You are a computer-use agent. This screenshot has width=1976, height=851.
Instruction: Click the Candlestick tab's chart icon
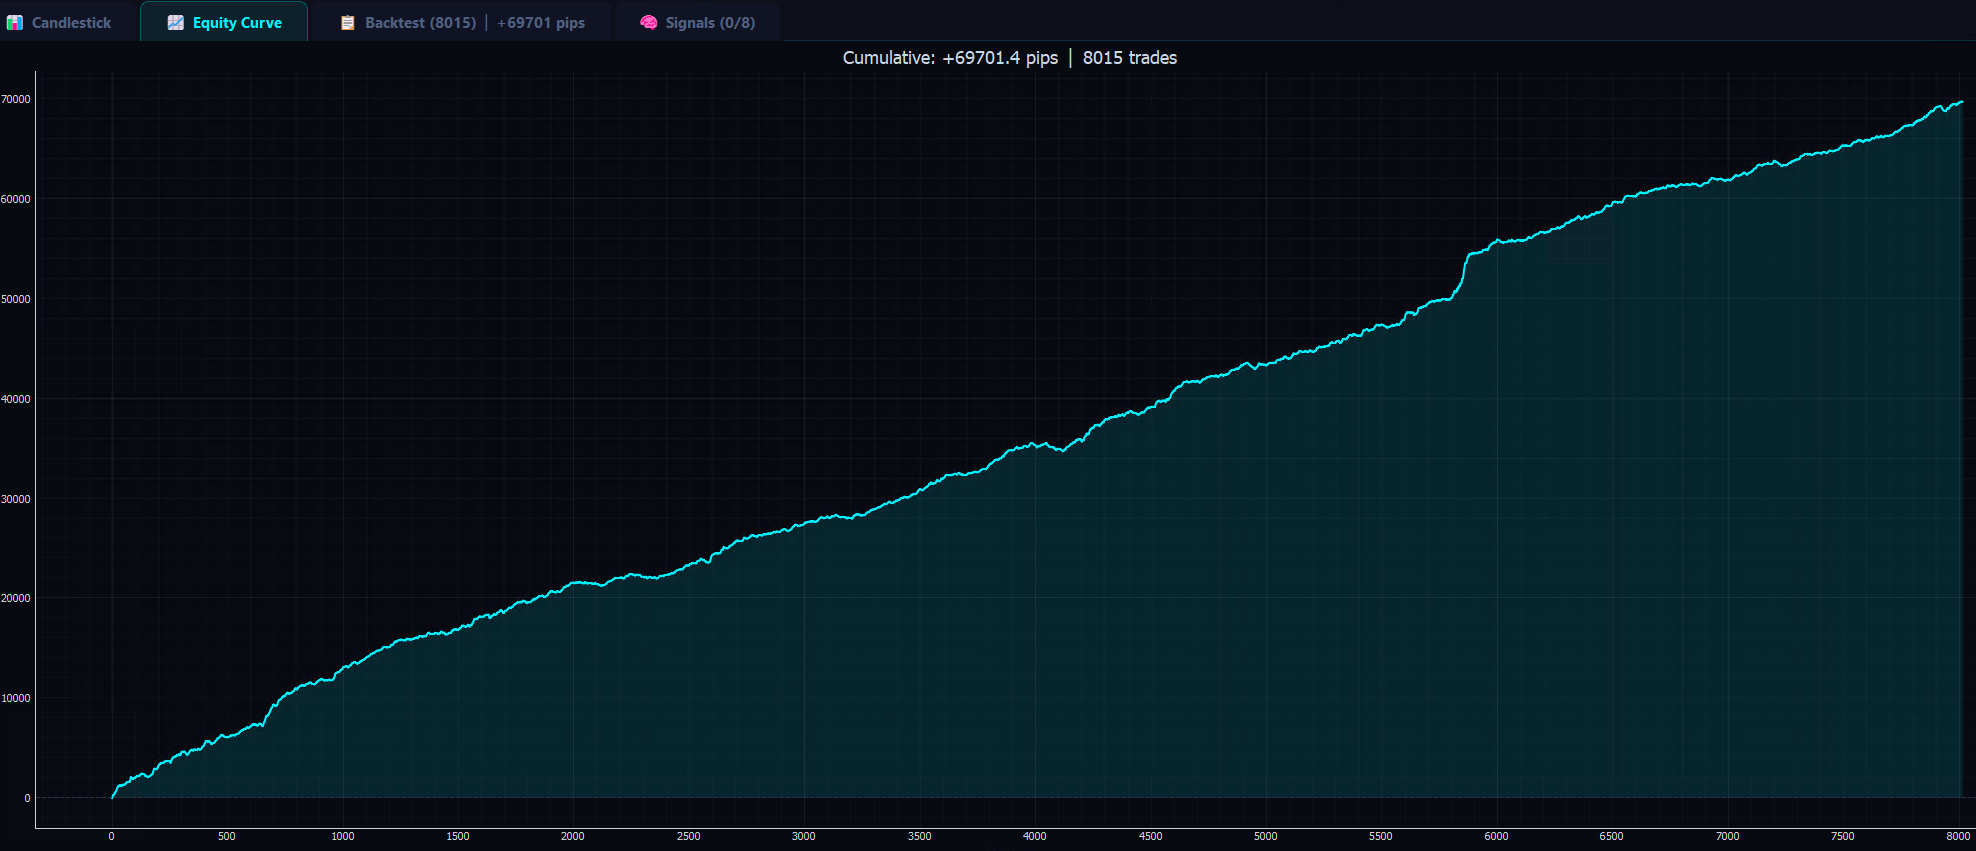[x=15, y=23]
